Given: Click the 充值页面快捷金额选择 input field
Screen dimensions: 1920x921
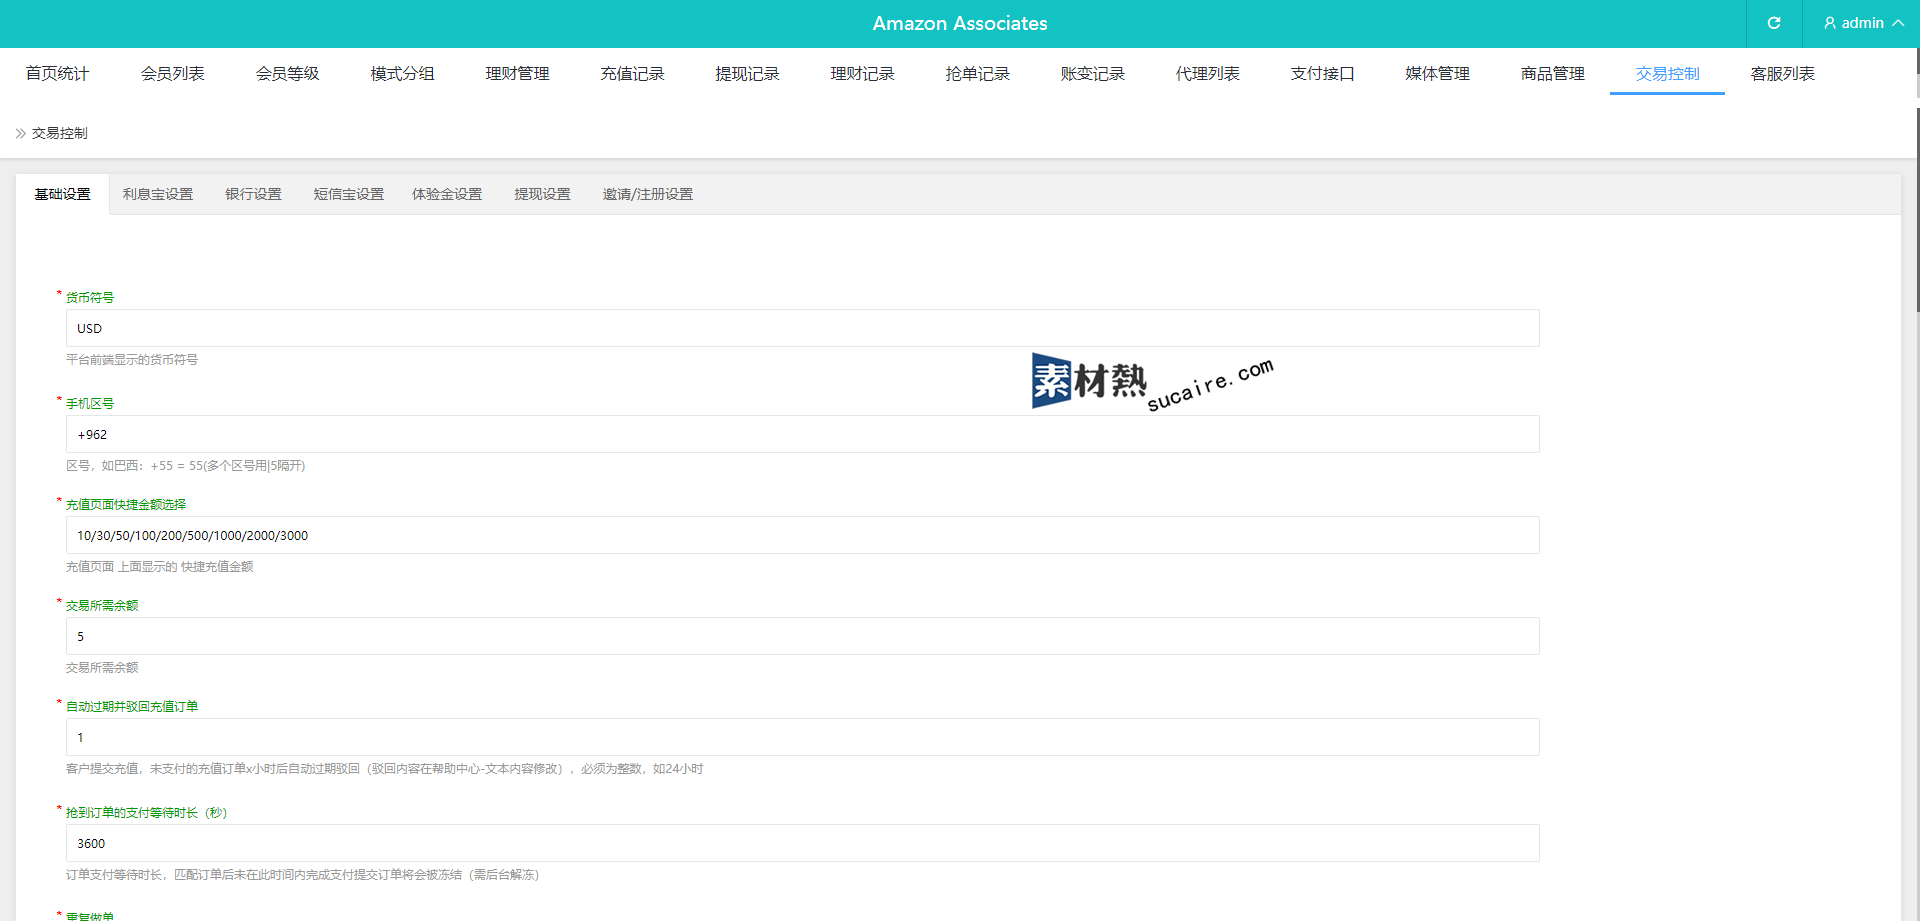Looking at the screenshot, I should pyautogui.click(x=802, y=535).
